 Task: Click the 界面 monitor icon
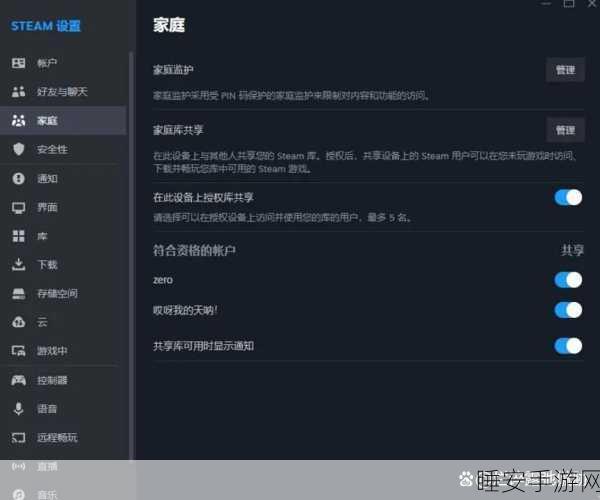(x=18, y=207)
